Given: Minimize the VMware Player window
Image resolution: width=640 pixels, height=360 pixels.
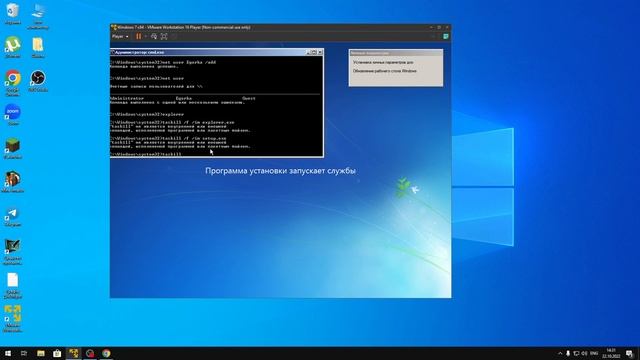Looking at the screenshot, I should coord(431,27).
